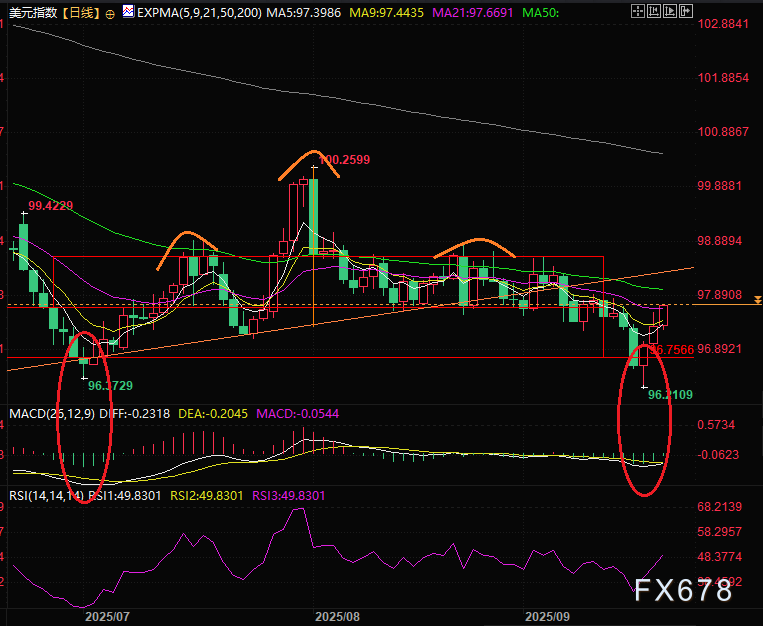This screenshot has width=763, height=626.
Task: Click the 100.2599 high price label
Action: [x=343, y=158]
